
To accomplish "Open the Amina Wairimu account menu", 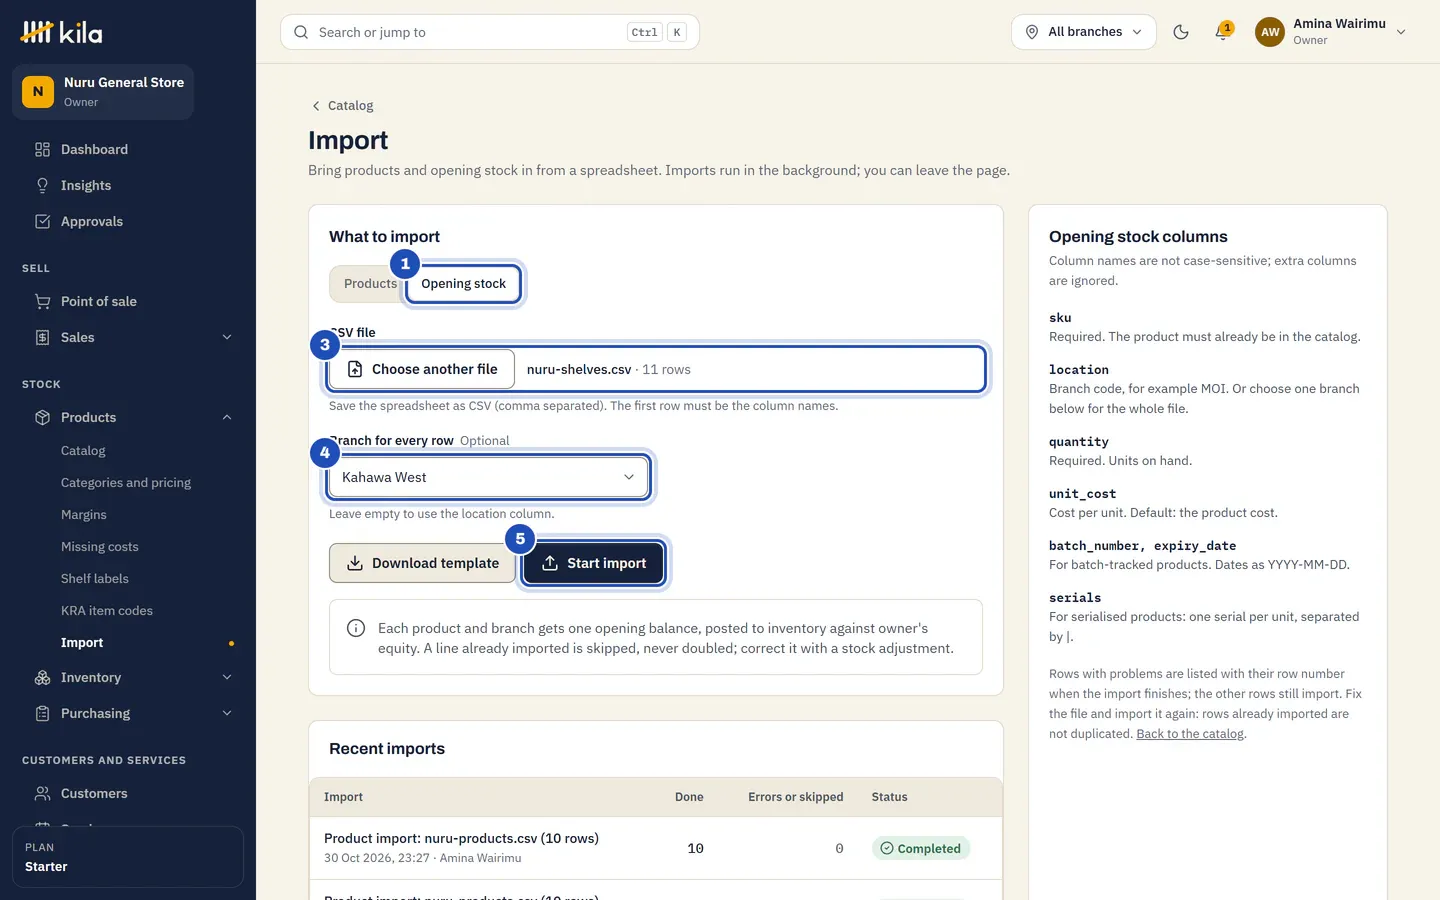I will [x=1331, y=32].
